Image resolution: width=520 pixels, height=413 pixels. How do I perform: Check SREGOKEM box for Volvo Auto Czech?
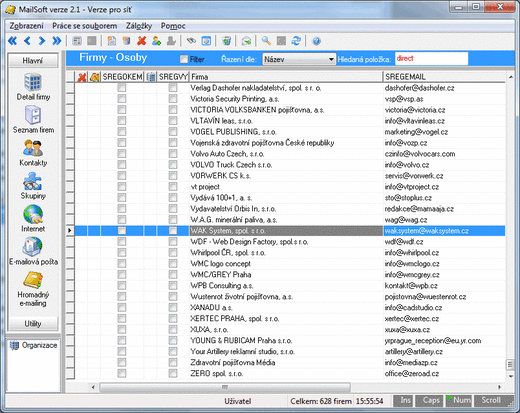[122, 154]
